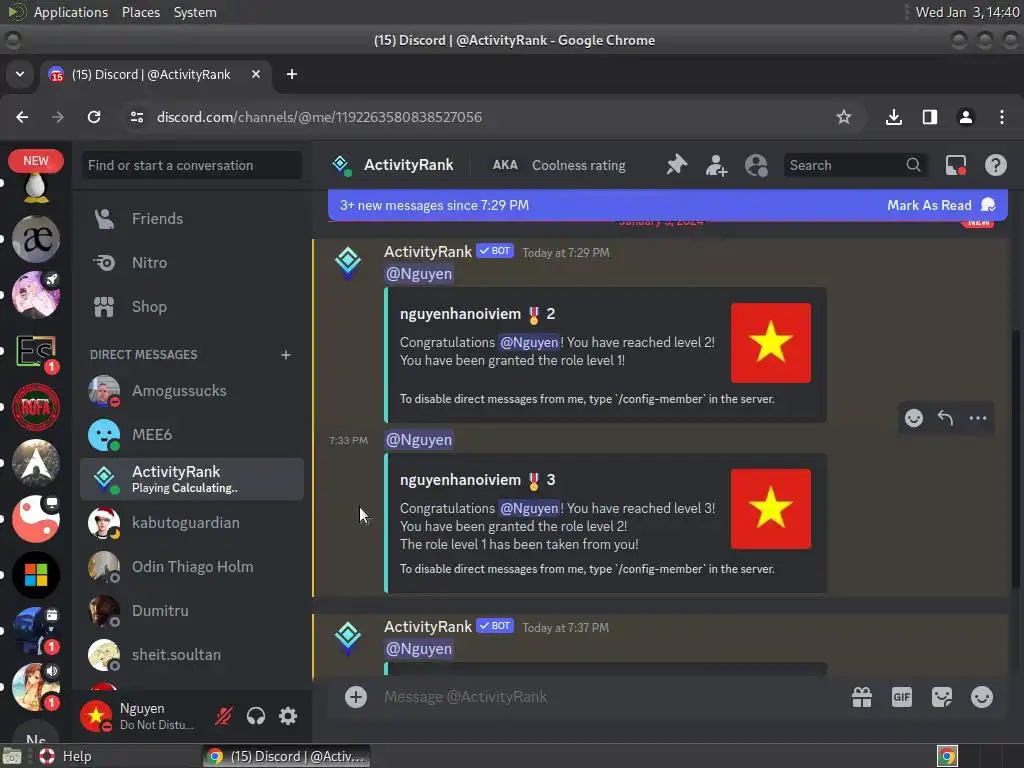The image size is (1024, 768).
Task: Open Chrome downloads icon
Action: [894, 117]
